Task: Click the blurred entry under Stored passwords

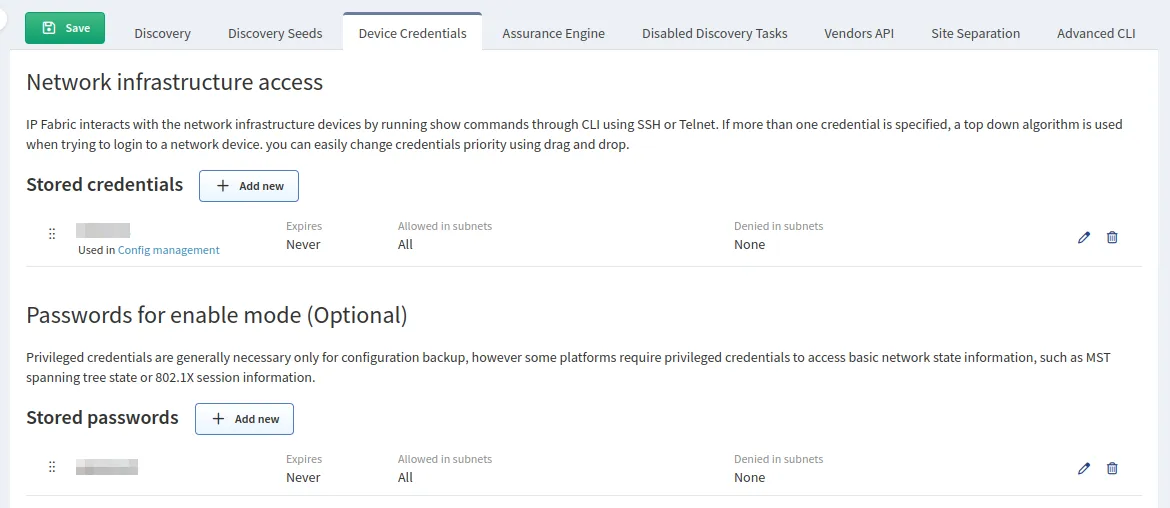Action: 106,466
